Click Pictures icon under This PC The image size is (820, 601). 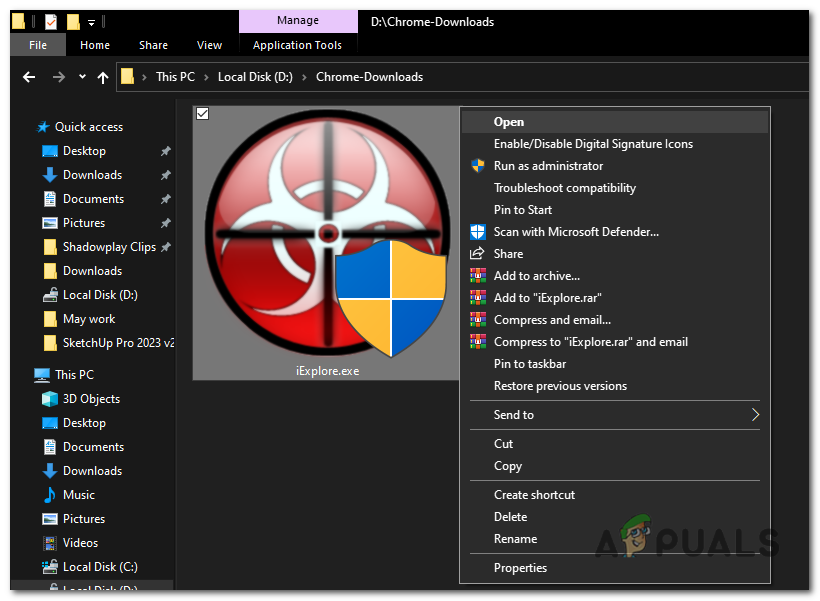[50, 519]
